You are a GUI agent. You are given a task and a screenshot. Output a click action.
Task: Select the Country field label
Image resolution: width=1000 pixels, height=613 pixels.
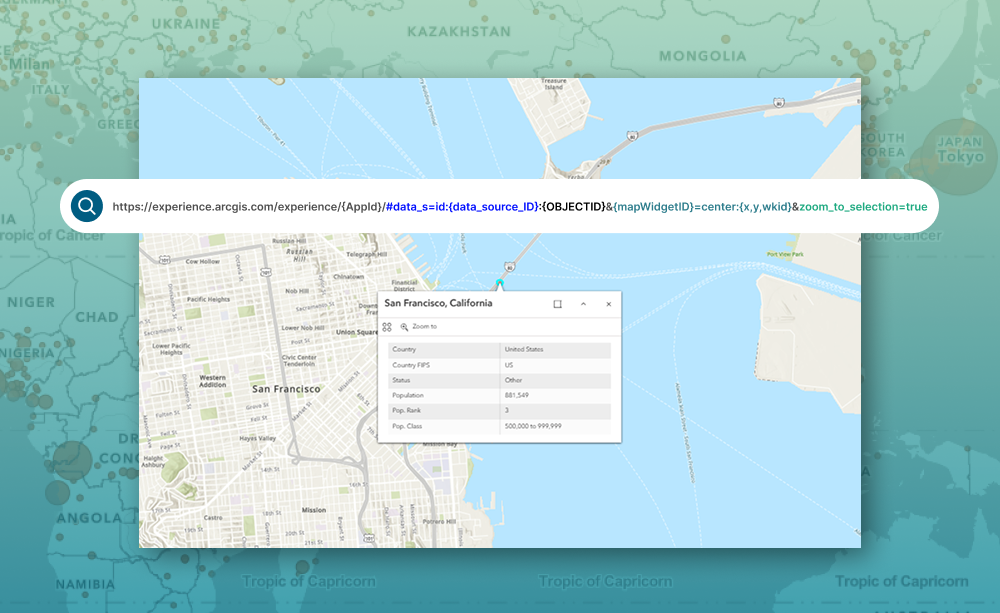(x=404, y=350)
